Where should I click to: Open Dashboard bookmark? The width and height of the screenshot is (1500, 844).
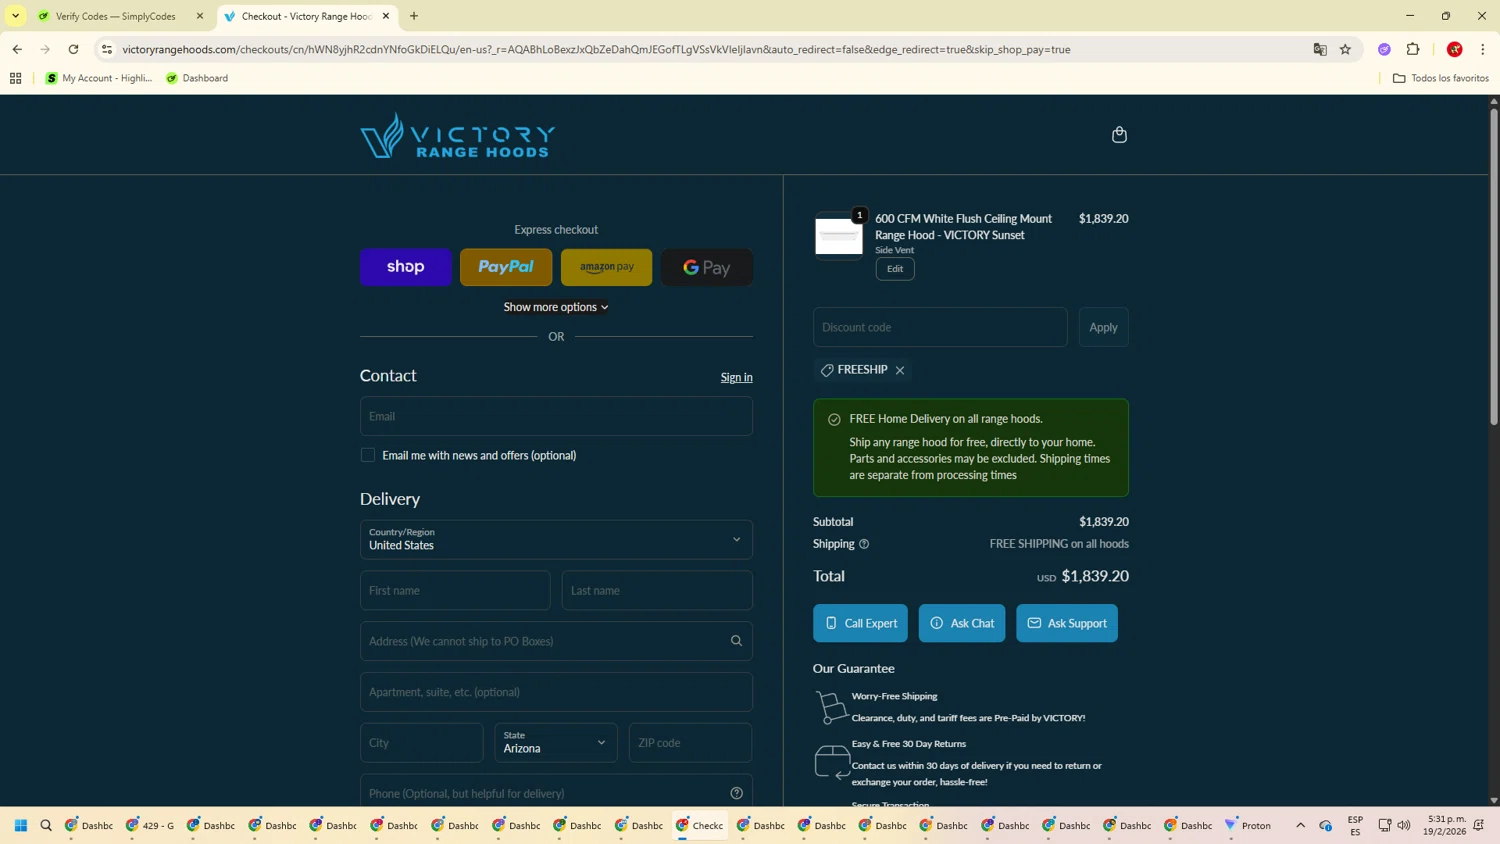coord(197,78)
